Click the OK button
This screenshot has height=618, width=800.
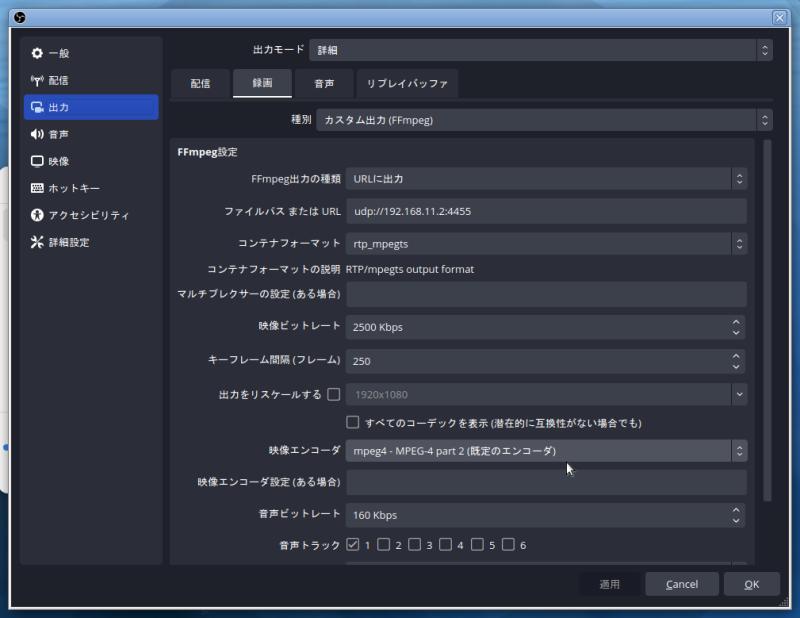coord(751,584)
